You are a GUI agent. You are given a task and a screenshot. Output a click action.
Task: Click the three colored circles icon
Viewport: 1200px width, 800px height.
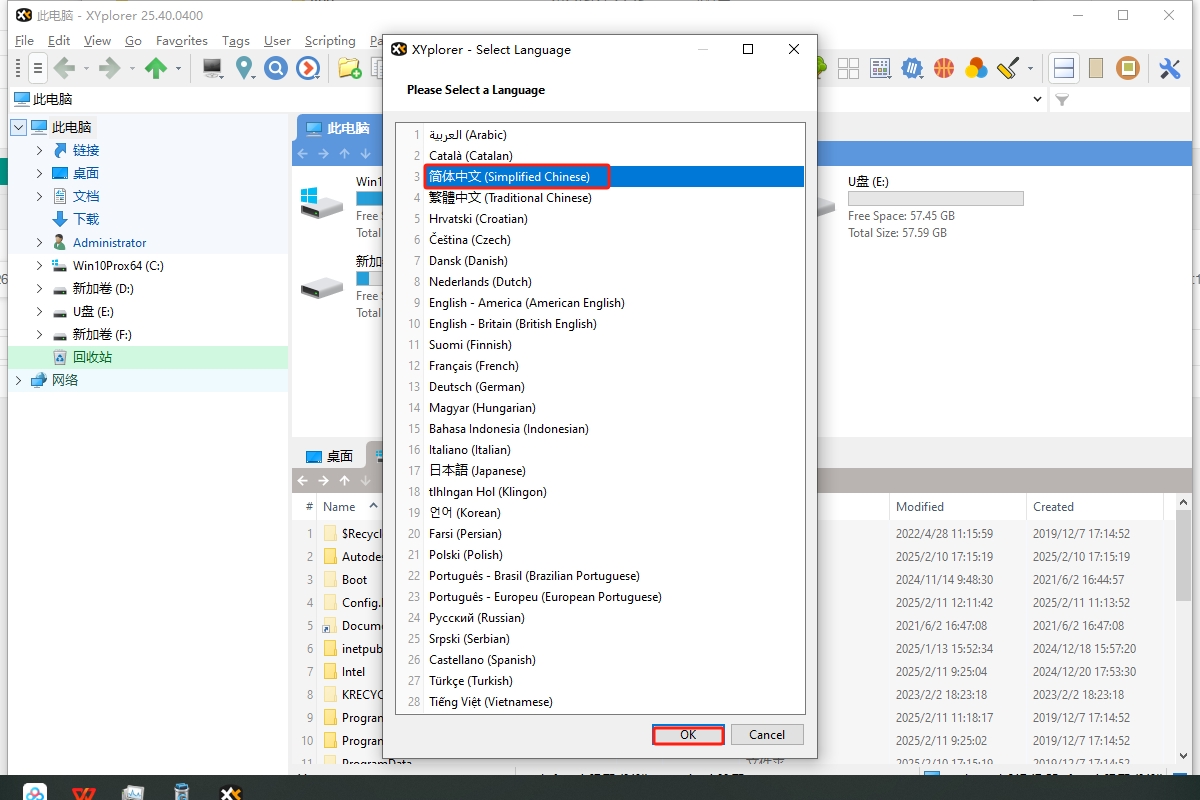point(976,68)
